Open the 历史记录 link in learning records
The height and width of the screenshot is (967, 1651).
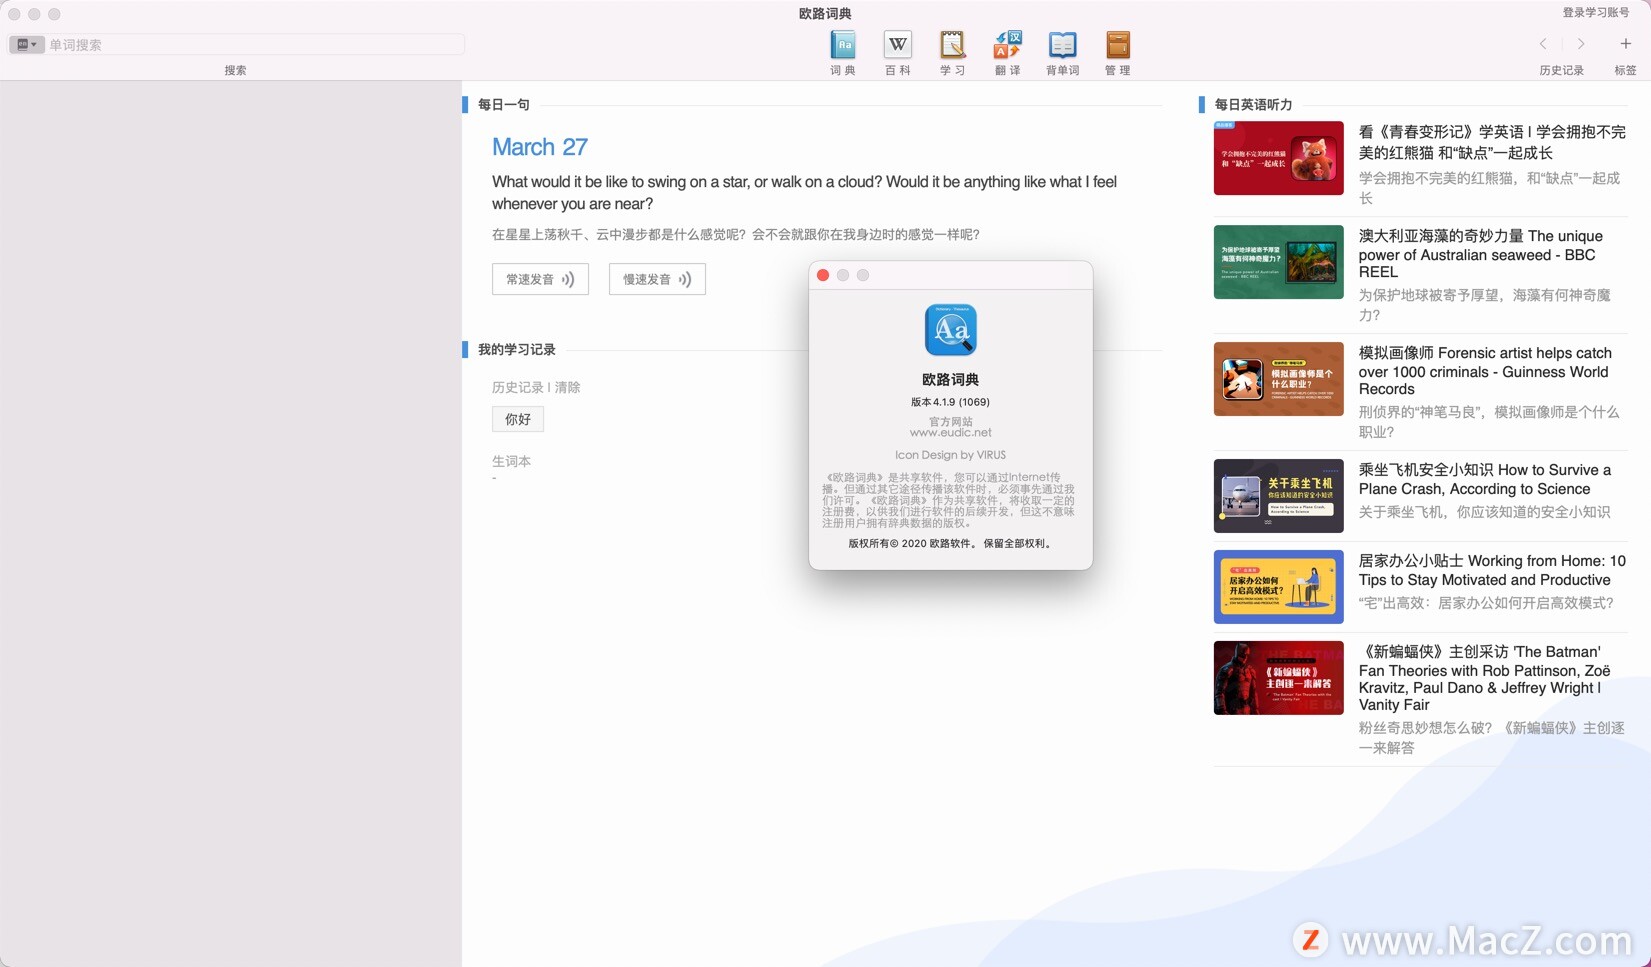(x=517, y=387)
